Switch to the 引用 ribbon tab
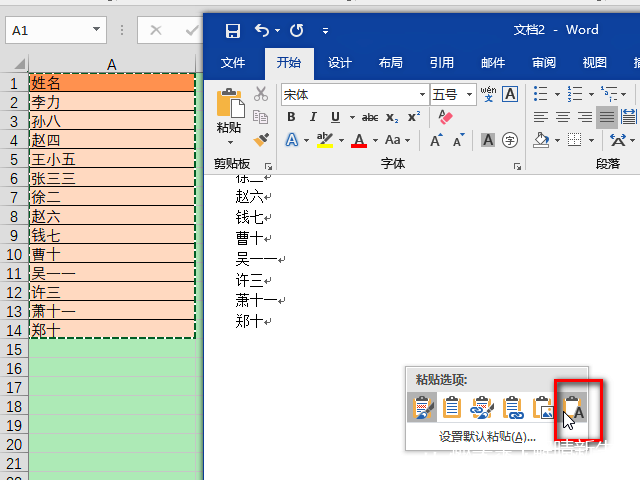The image size is (640, 480). tap(442, 63)
